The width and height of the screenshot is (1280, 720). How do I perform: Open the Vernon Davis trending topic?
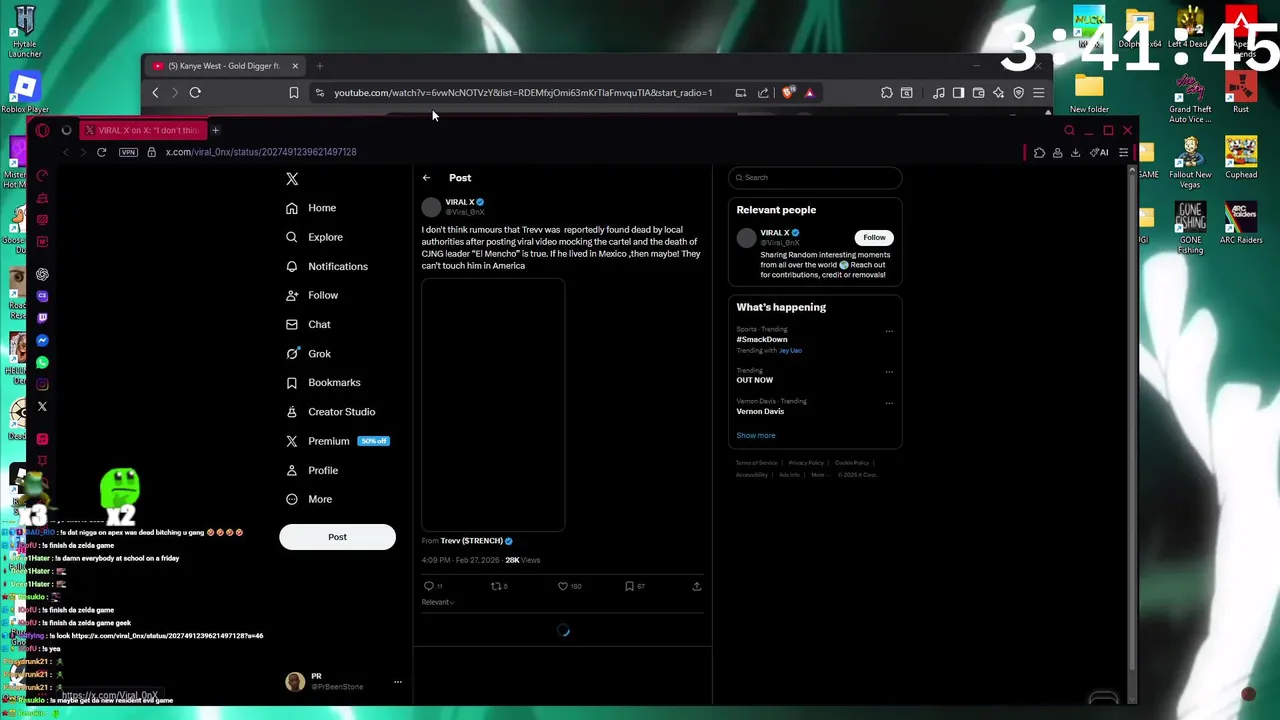click(760, 411)
